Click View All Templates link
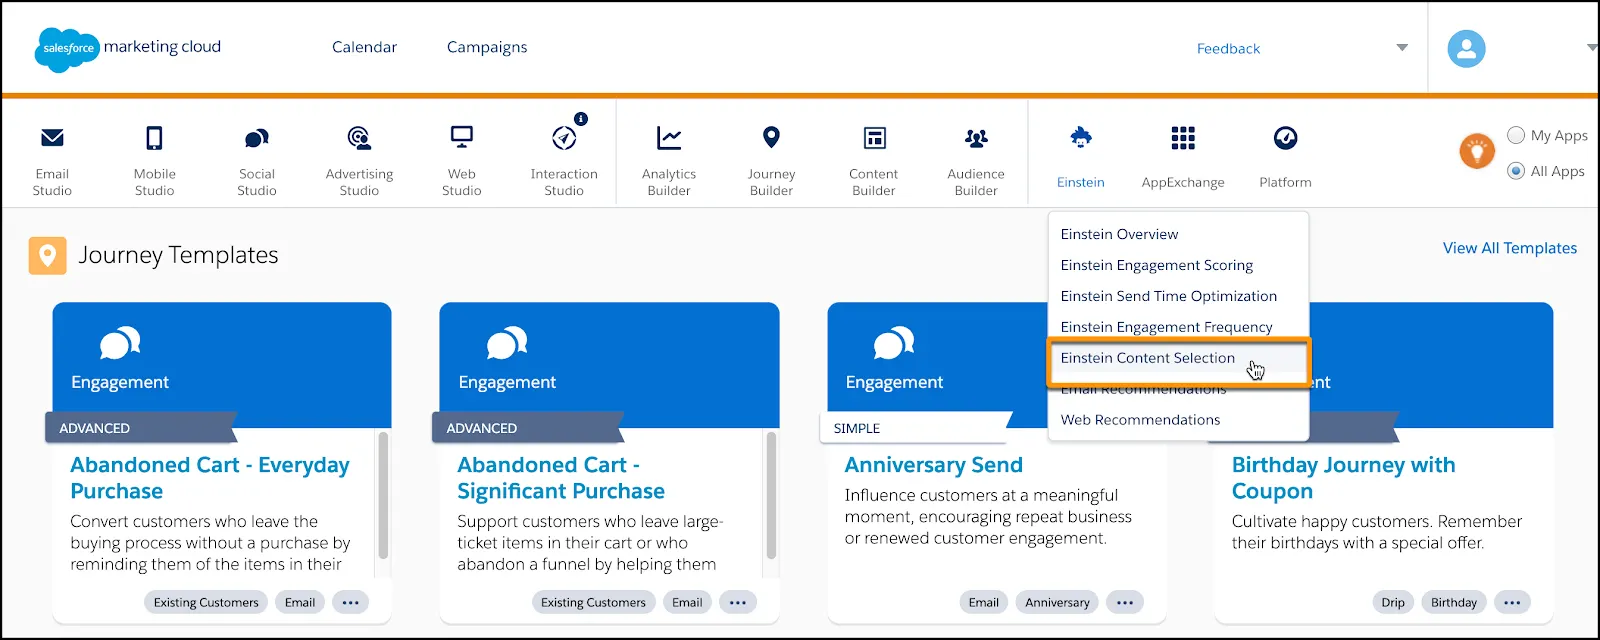Image resolution: width=1600 pixels, height=640 pixels. tap(1509, 248)
